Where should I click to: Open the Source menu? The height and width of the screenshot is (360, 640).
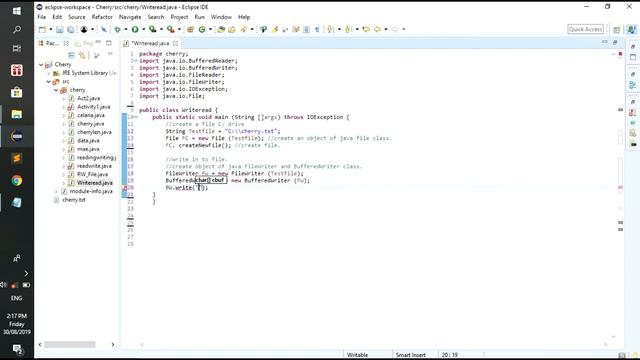click(x=77, y=17)
